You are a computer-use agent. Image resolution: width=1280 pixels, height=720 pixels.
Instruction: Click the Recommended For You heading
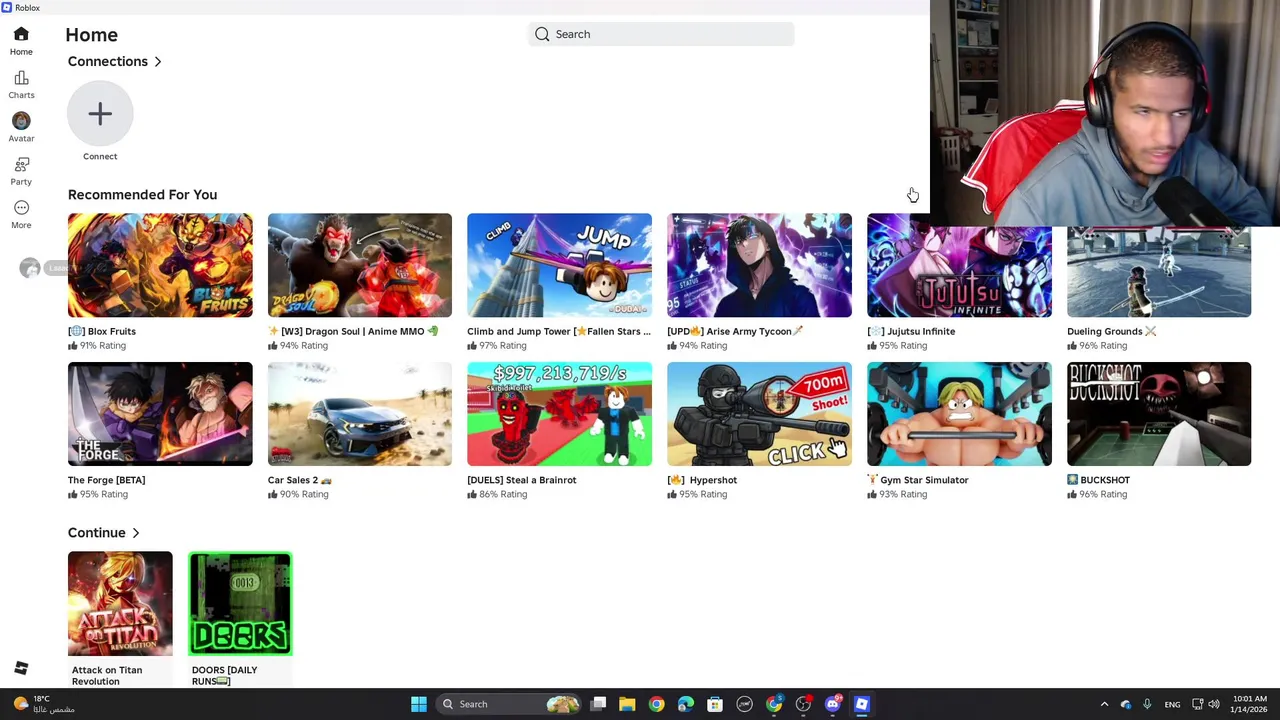pos(142,195)
